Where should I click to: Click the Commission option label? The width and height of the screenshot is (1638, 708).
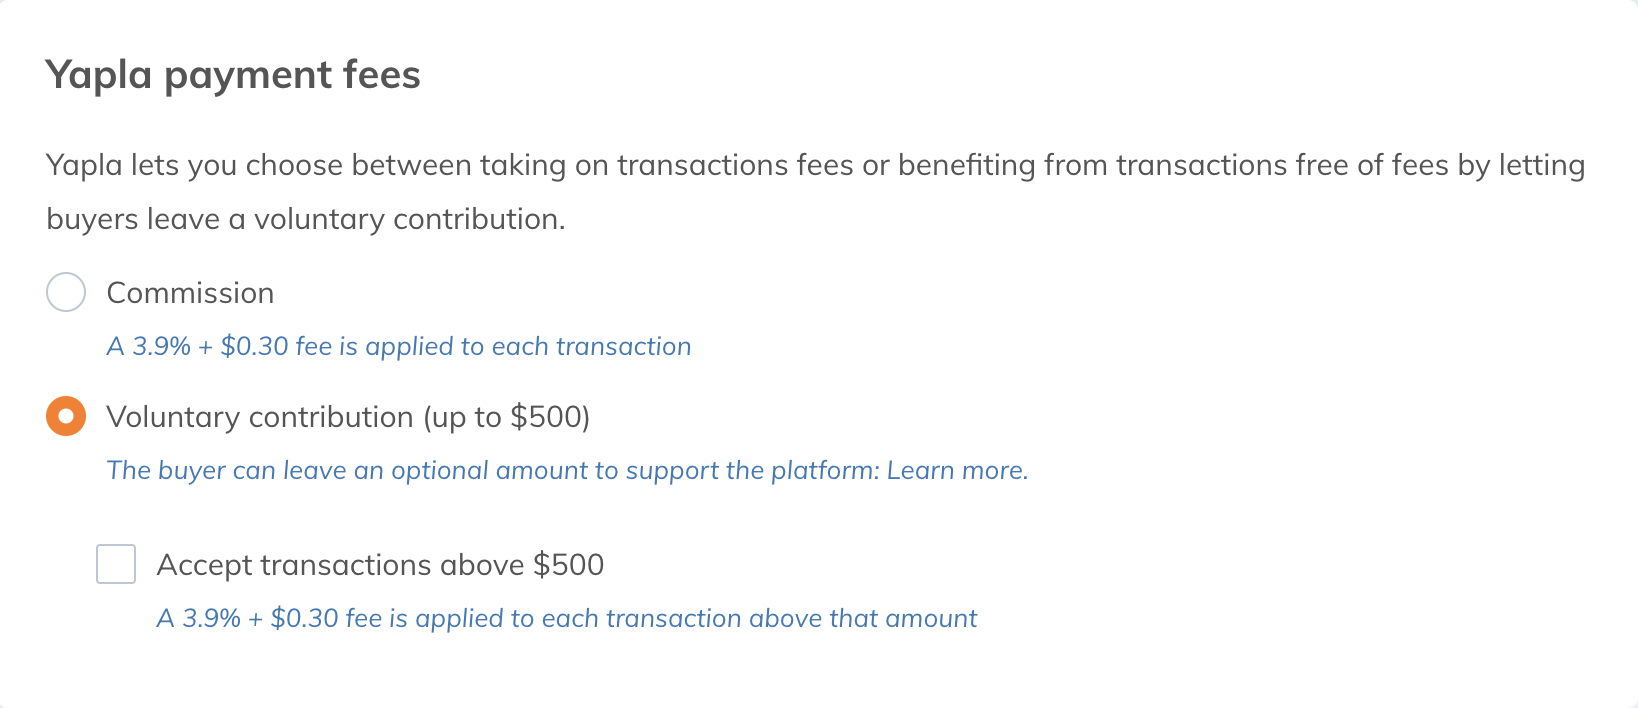coord(190,293)
